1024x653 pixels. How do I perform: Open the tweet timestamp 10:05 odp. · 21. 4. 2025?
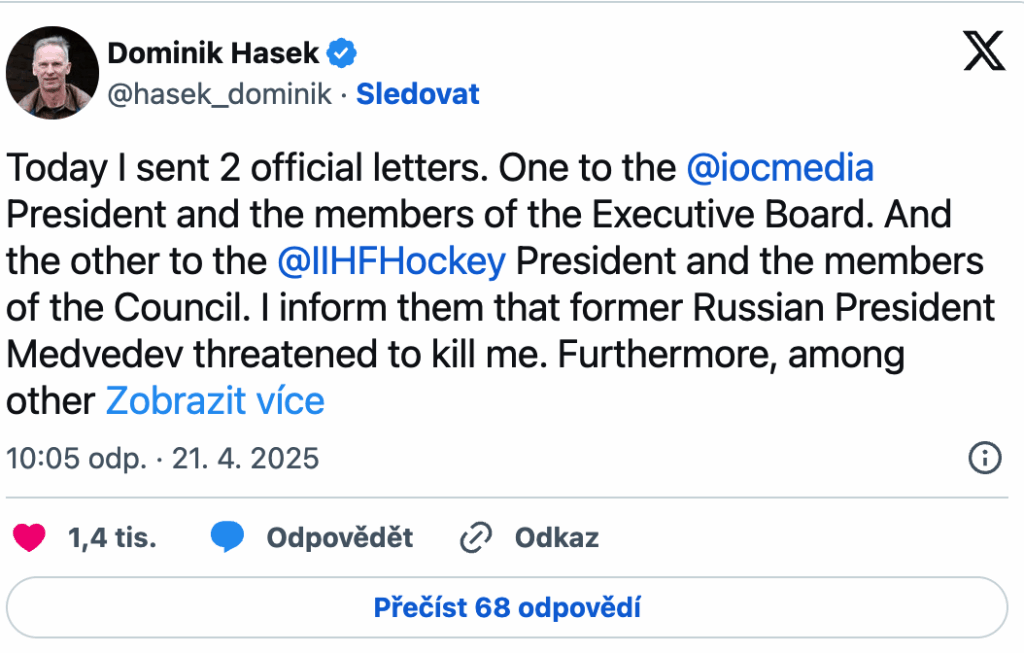point(163,458)
